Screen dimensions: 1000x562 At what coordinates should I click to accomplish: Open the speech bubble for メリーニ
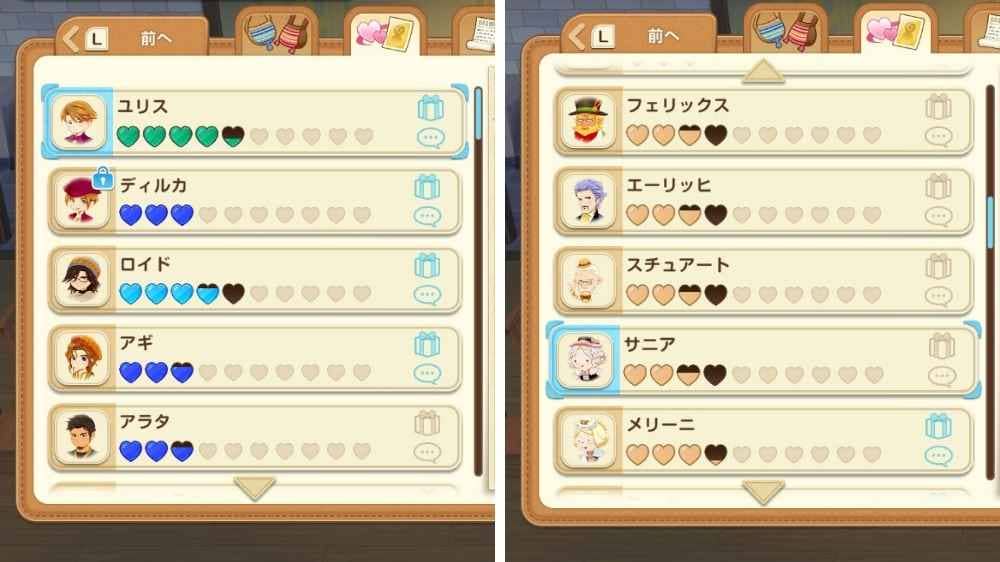(x=938, y=455)
